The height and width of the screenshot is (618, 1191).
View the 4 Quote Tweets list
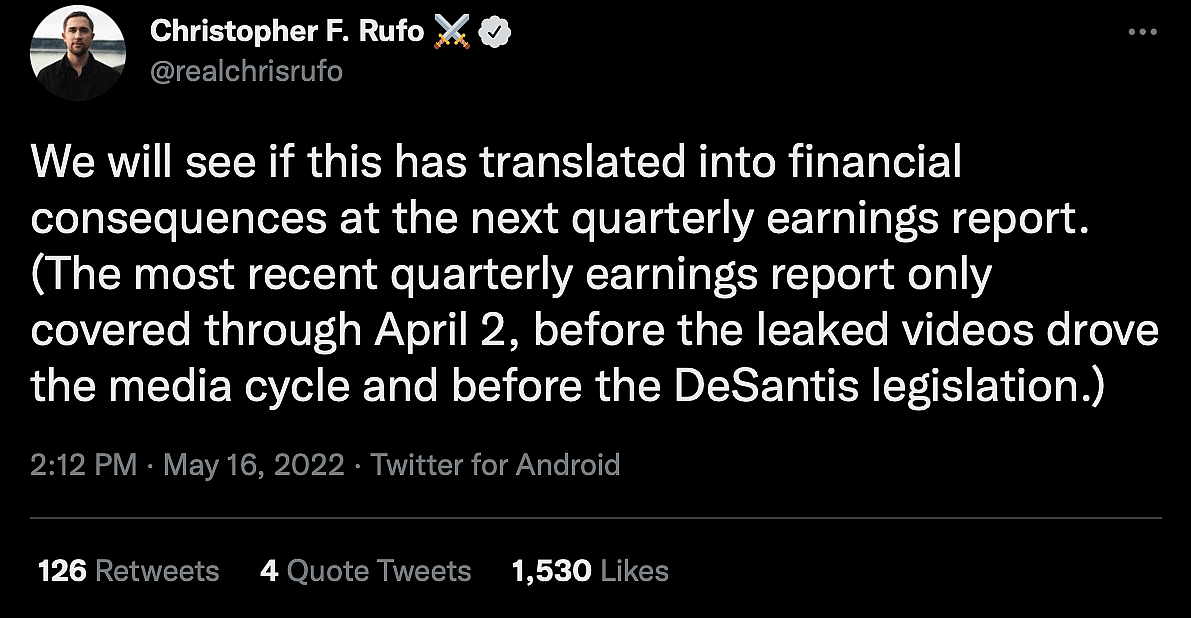(365, 571)
